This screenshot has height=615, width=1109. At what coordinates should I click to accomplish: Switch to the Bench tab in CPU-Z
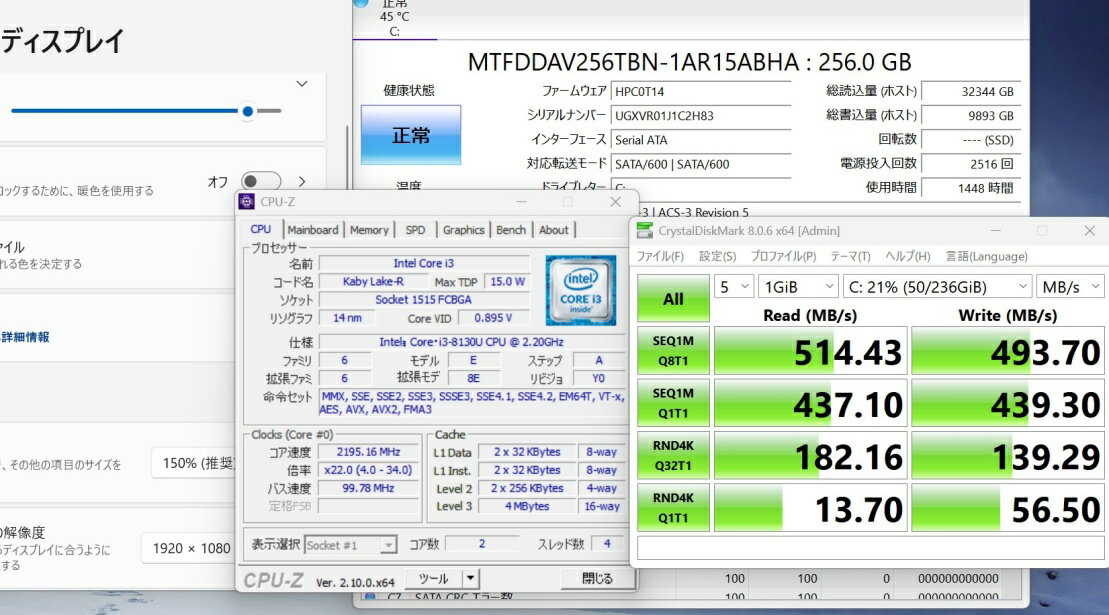click(511, 230)
